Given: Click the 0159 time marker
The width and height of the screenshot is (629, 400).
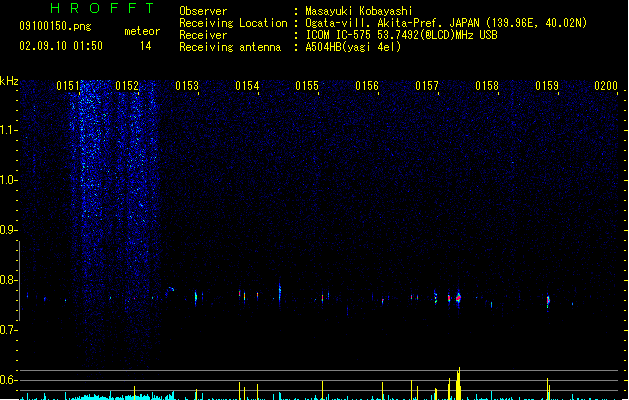Looking at the screenshot, I should (547, 86).
